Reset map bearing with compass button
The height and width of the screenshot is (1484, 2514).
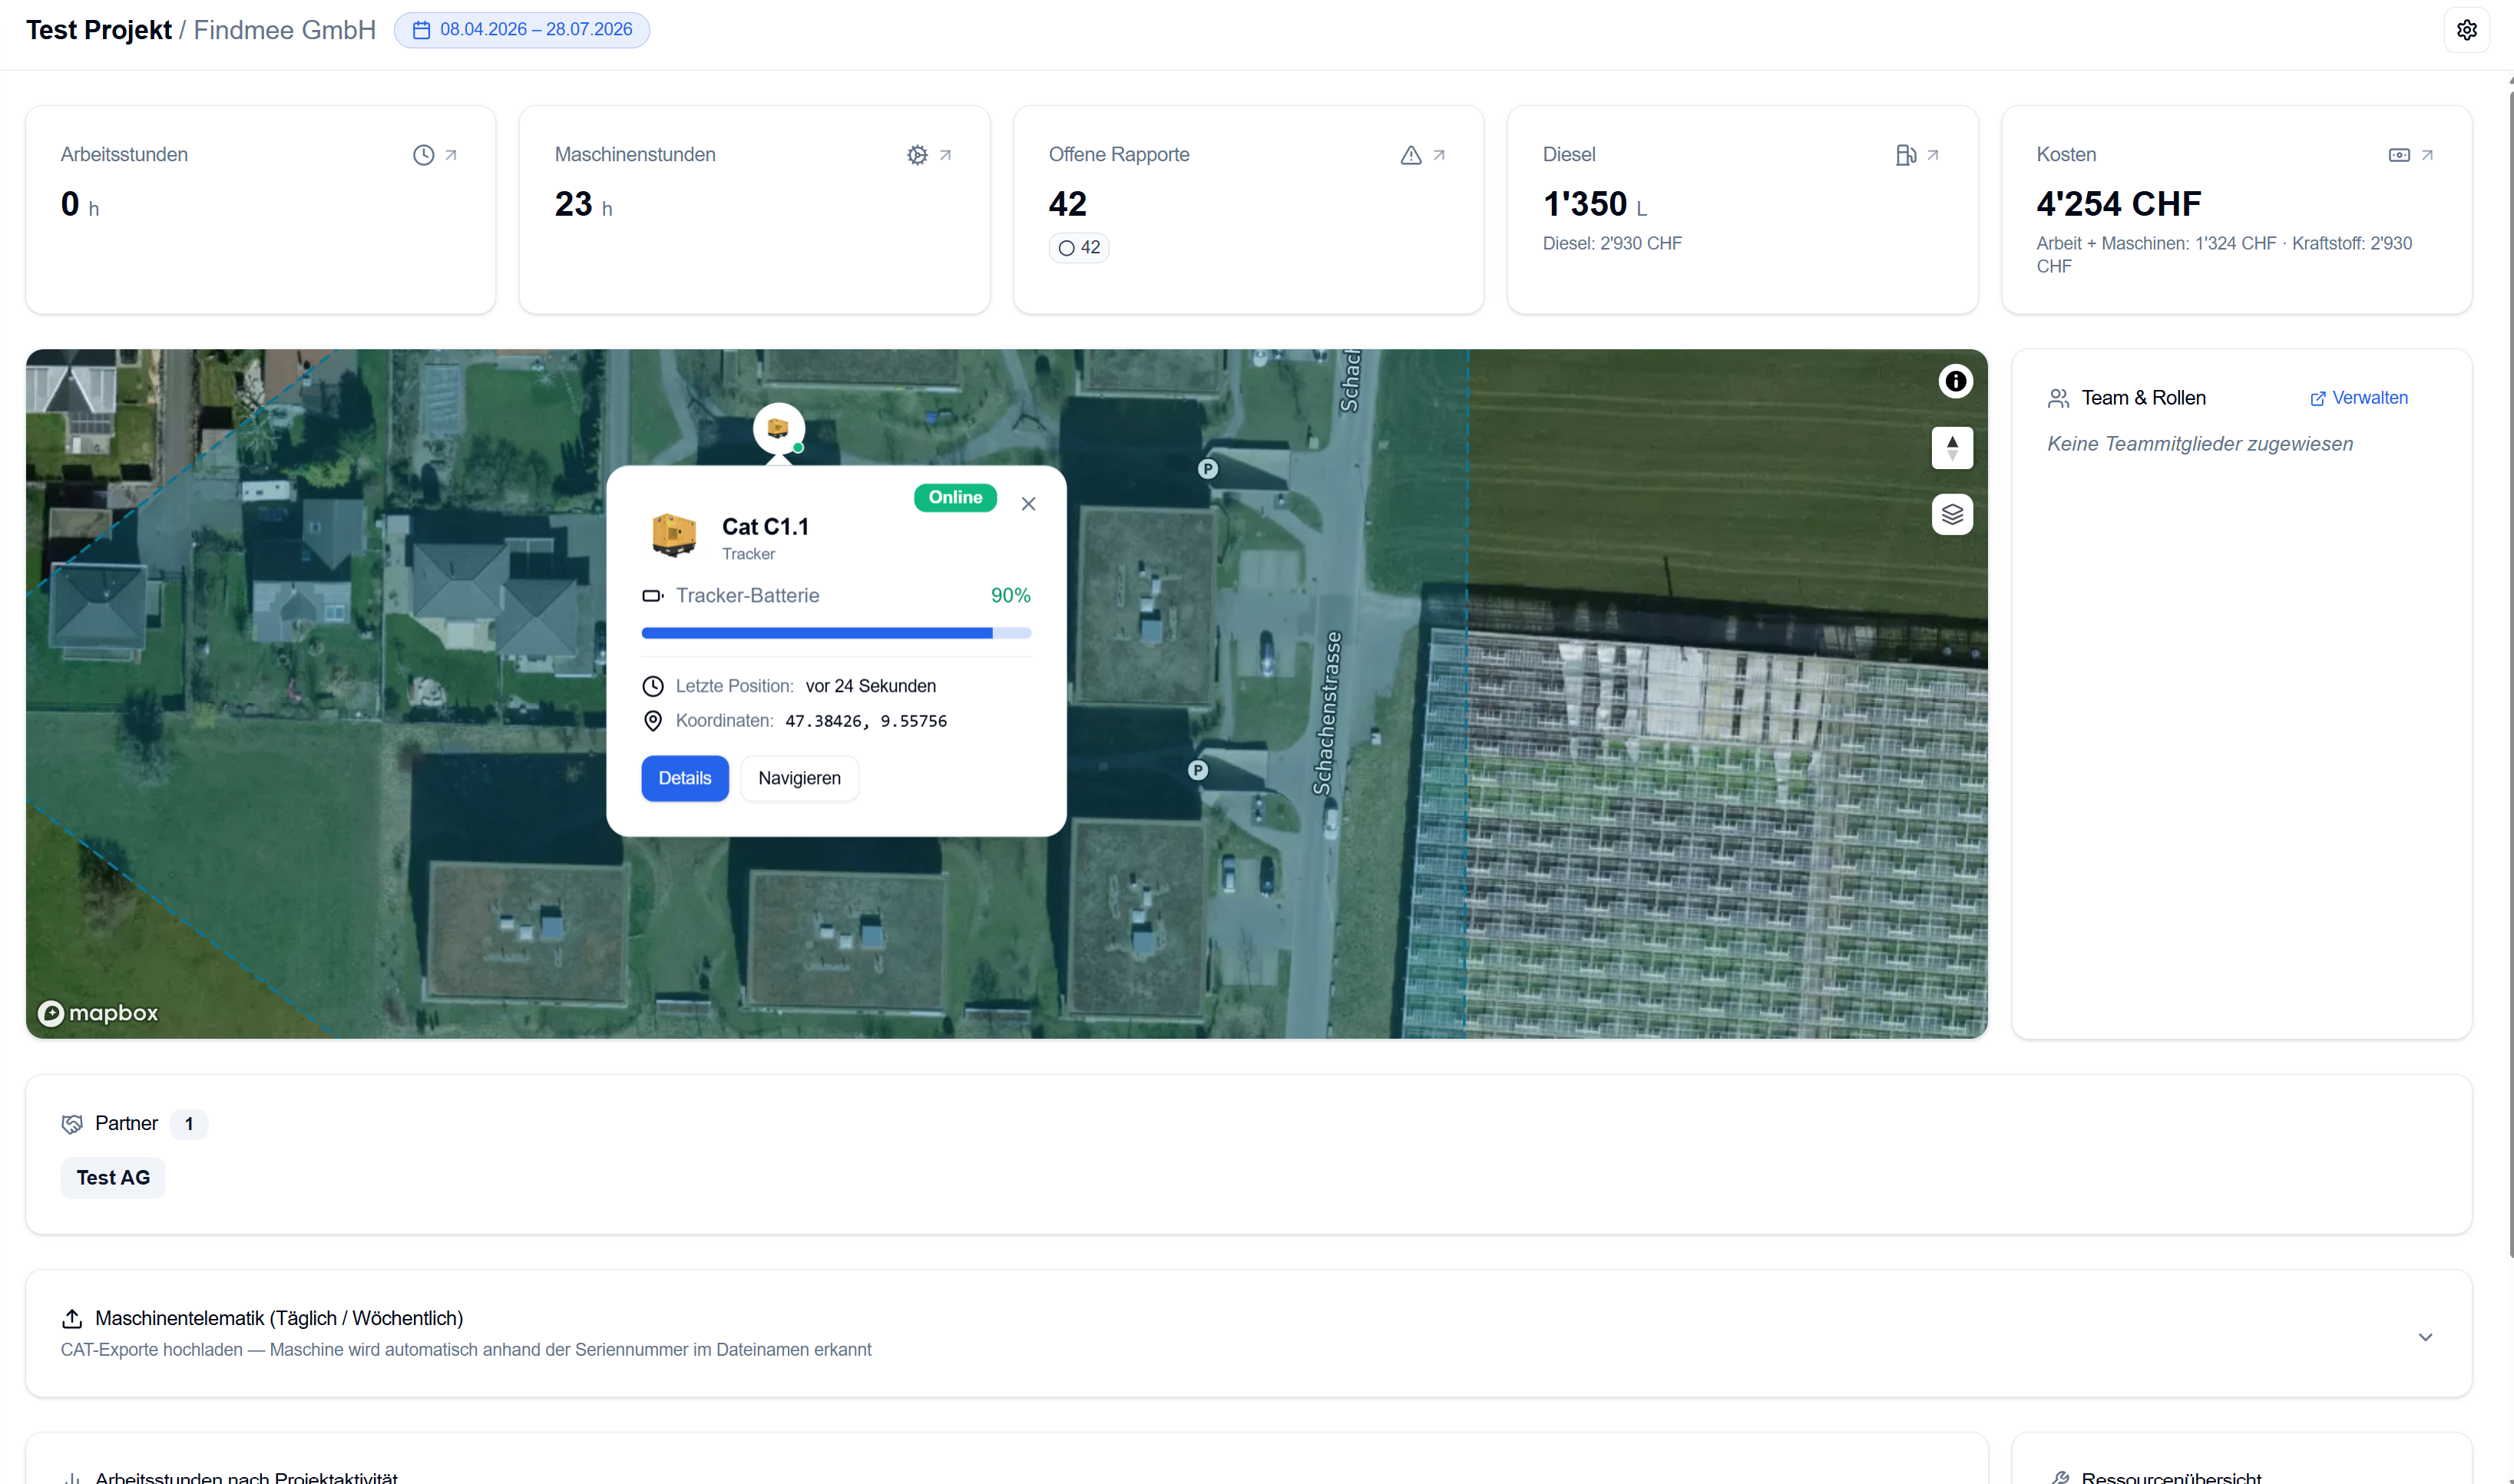[x=1952, y=448]
